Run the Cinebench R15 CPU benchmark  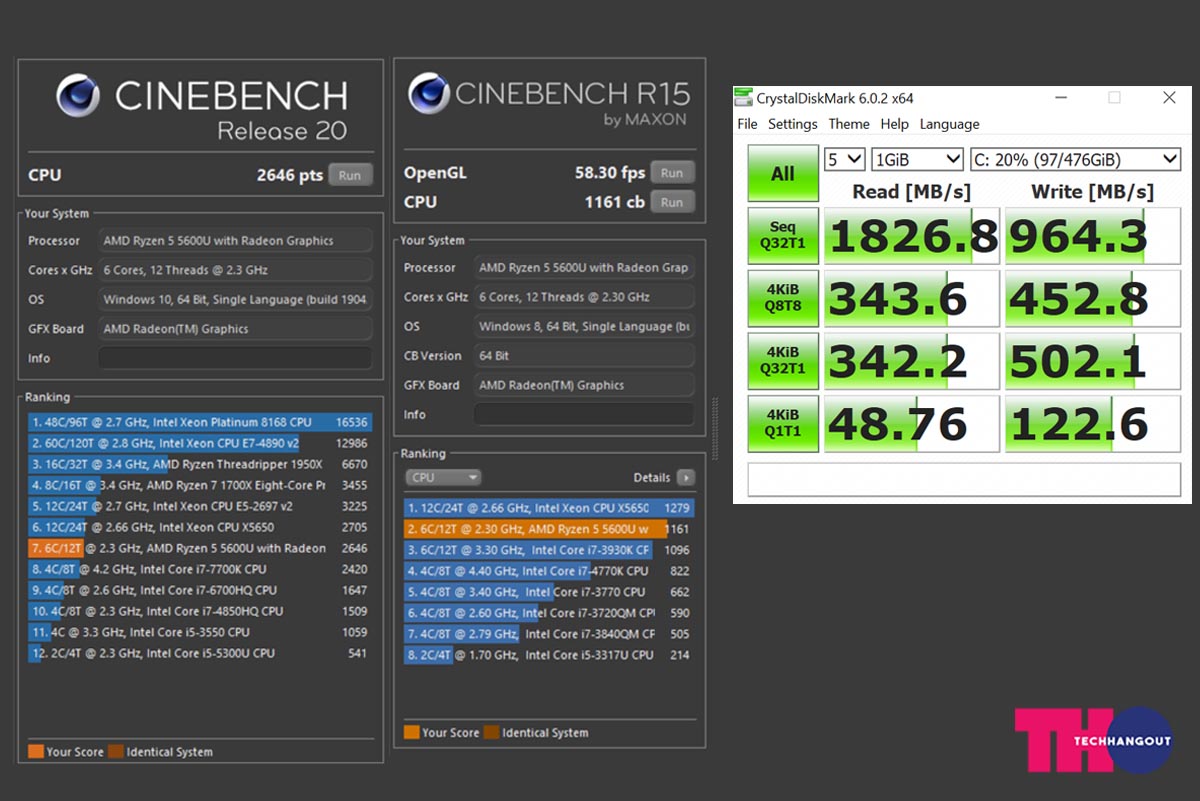point(672,202)
